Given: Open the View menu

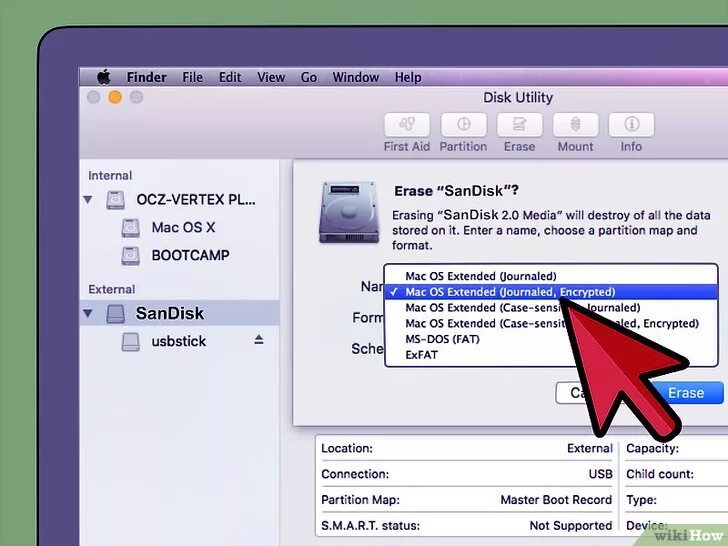Looking at the screenshot, I should point(271,77).
